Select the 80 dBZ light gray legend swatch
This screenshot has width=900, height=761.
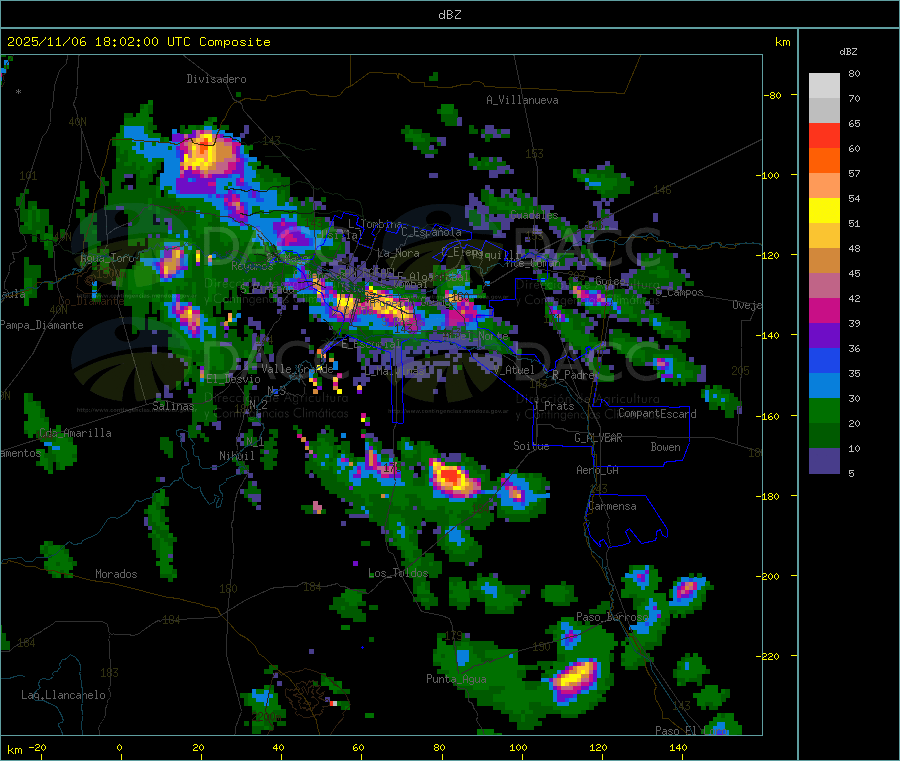click(824, 86)
